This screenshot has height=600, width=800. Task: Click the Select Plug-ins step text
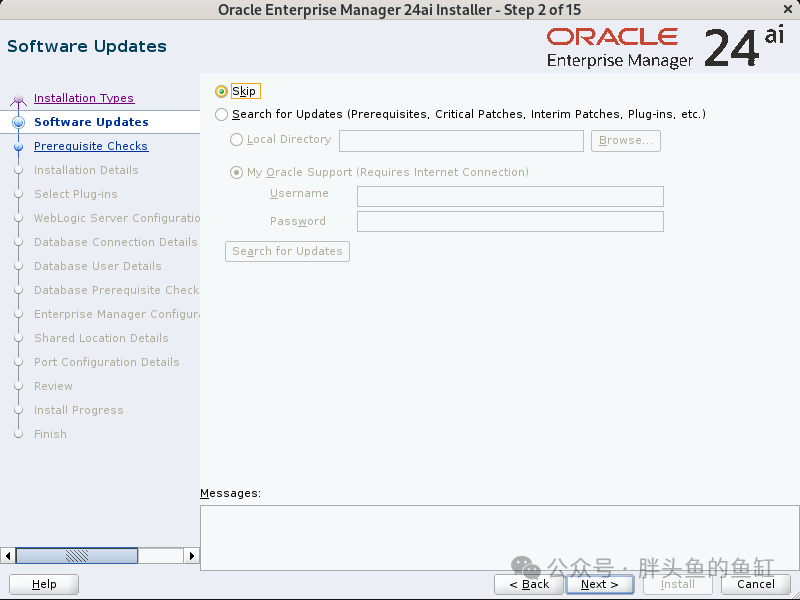(76, 194)
